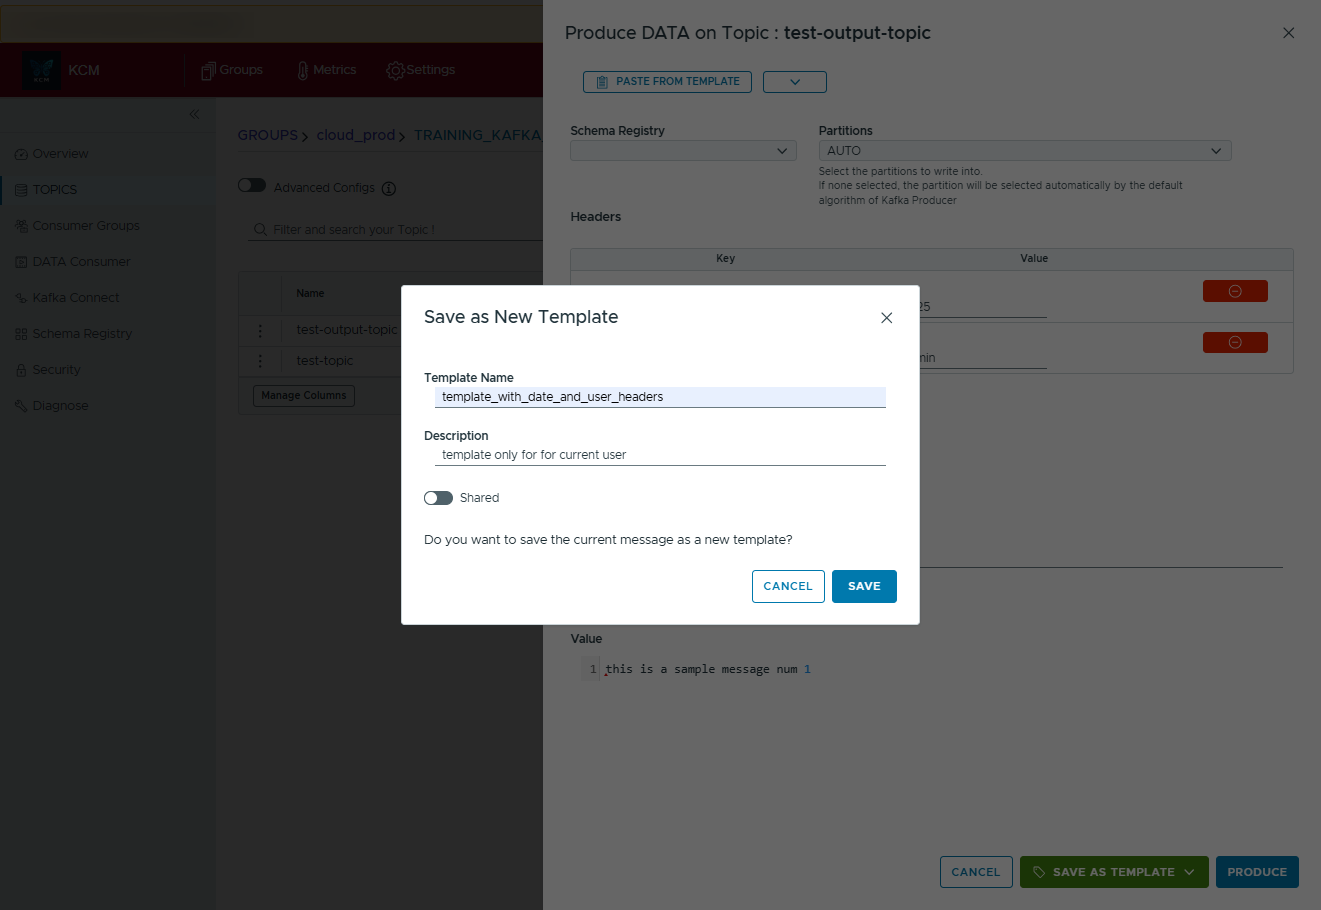
Task: Open row menu for test-output-topic
Action: 261,330
